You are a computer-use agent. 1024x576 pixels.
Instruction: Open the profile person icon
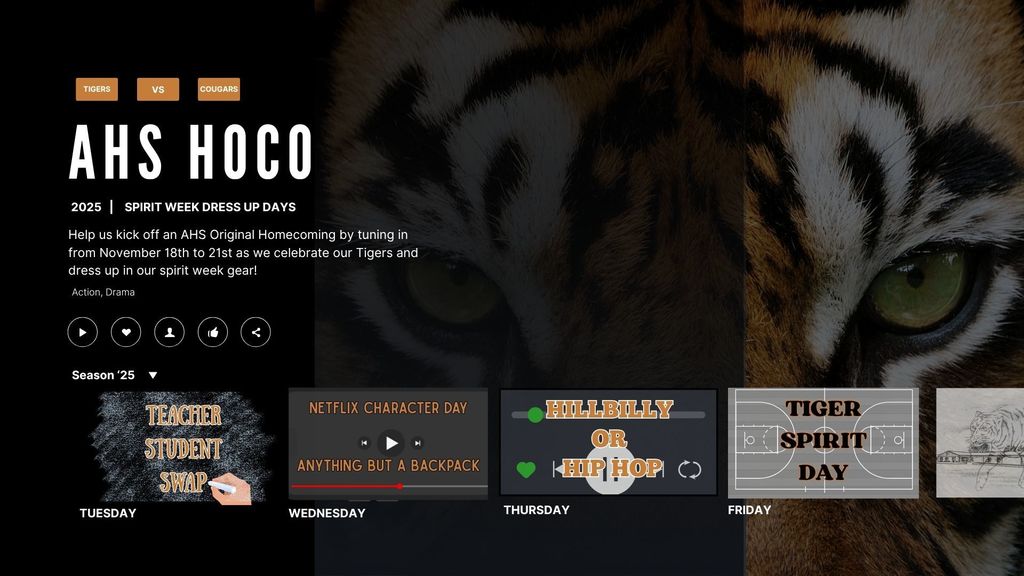(169, 332)
